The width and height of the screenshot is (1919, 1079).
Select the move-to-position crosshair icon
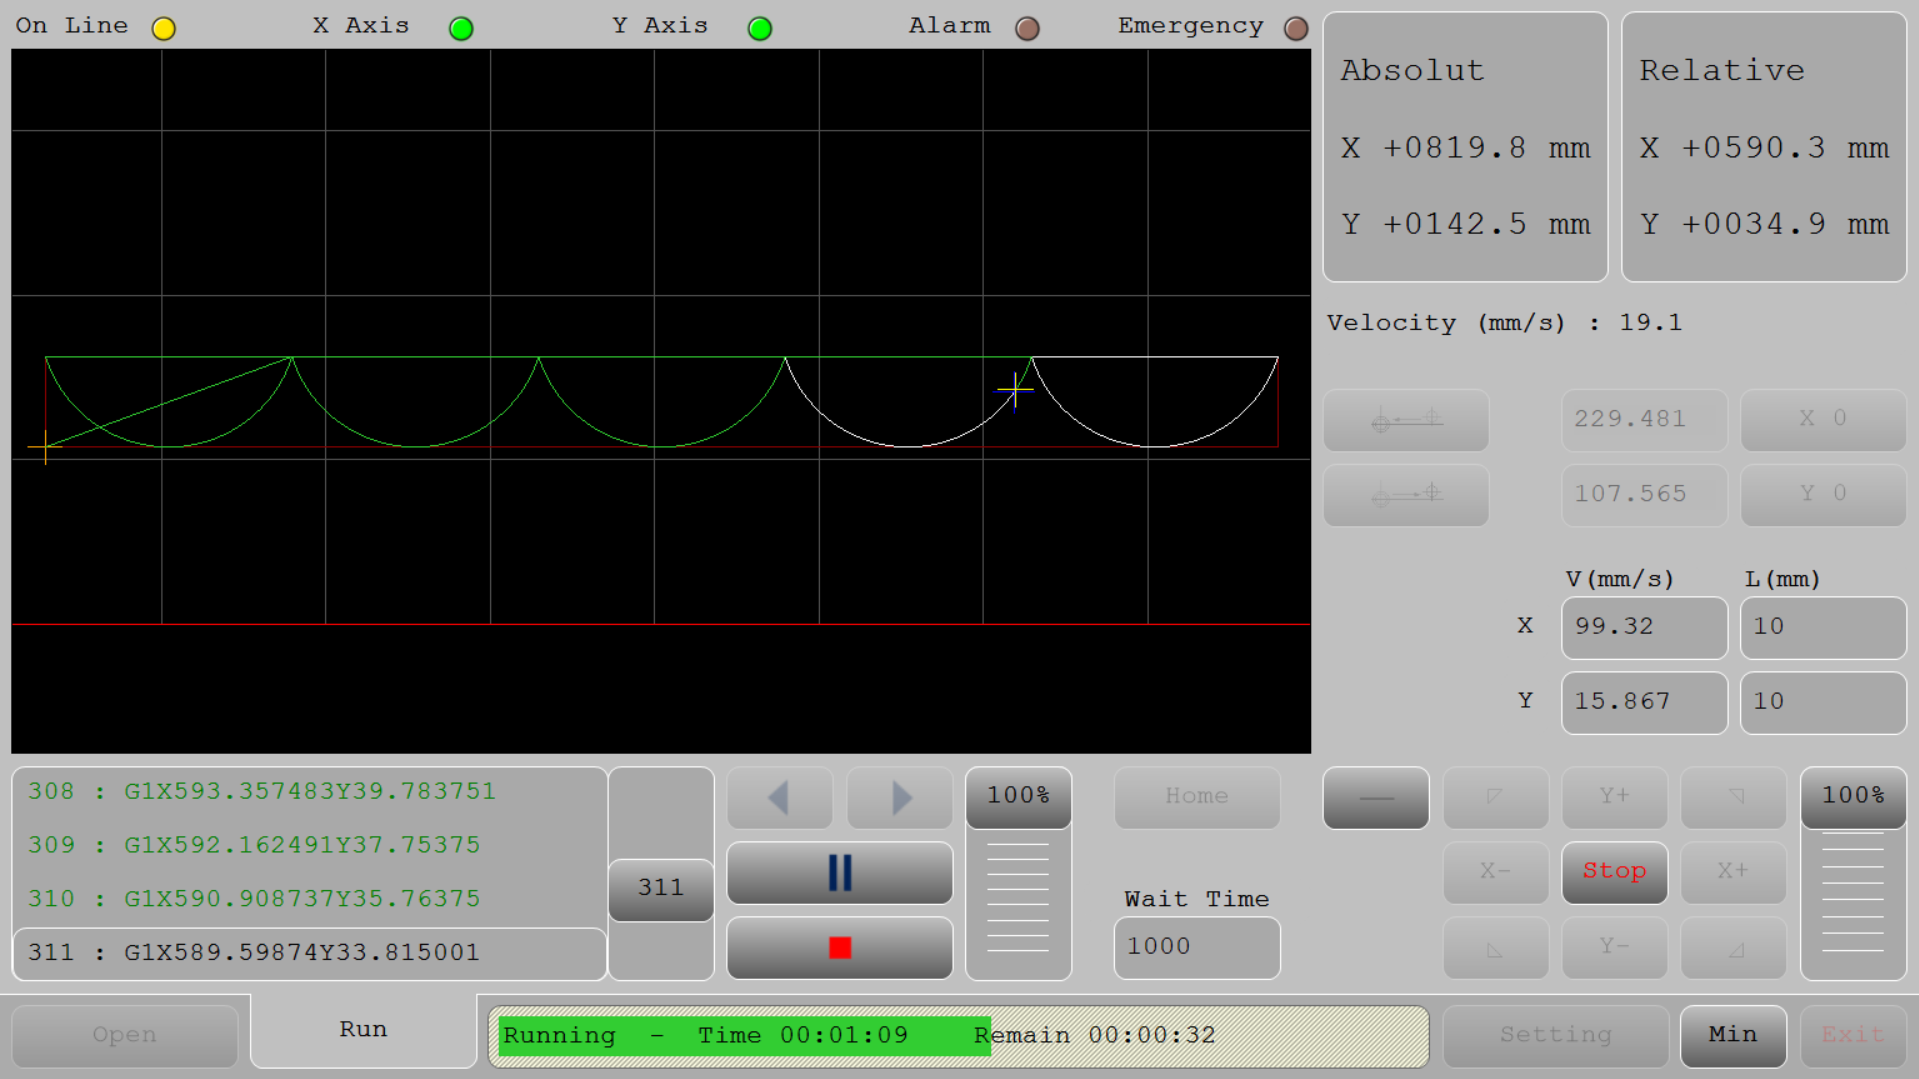(1405, 495)
